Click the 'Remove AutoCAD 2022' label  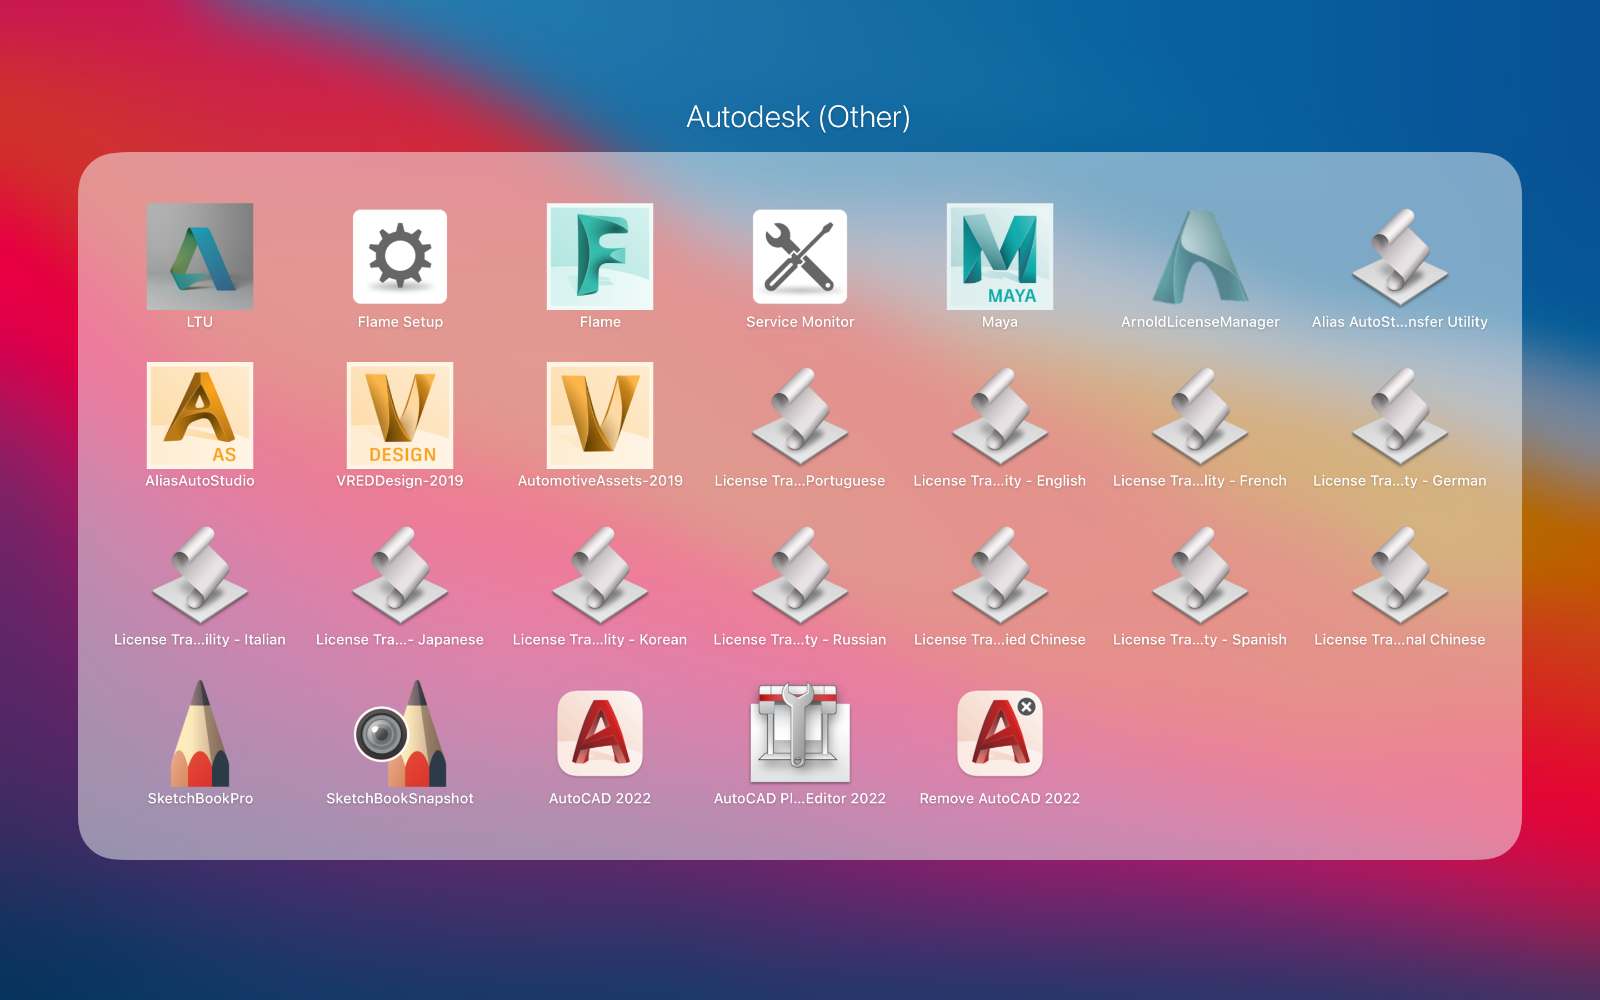tap(1000, 799)
